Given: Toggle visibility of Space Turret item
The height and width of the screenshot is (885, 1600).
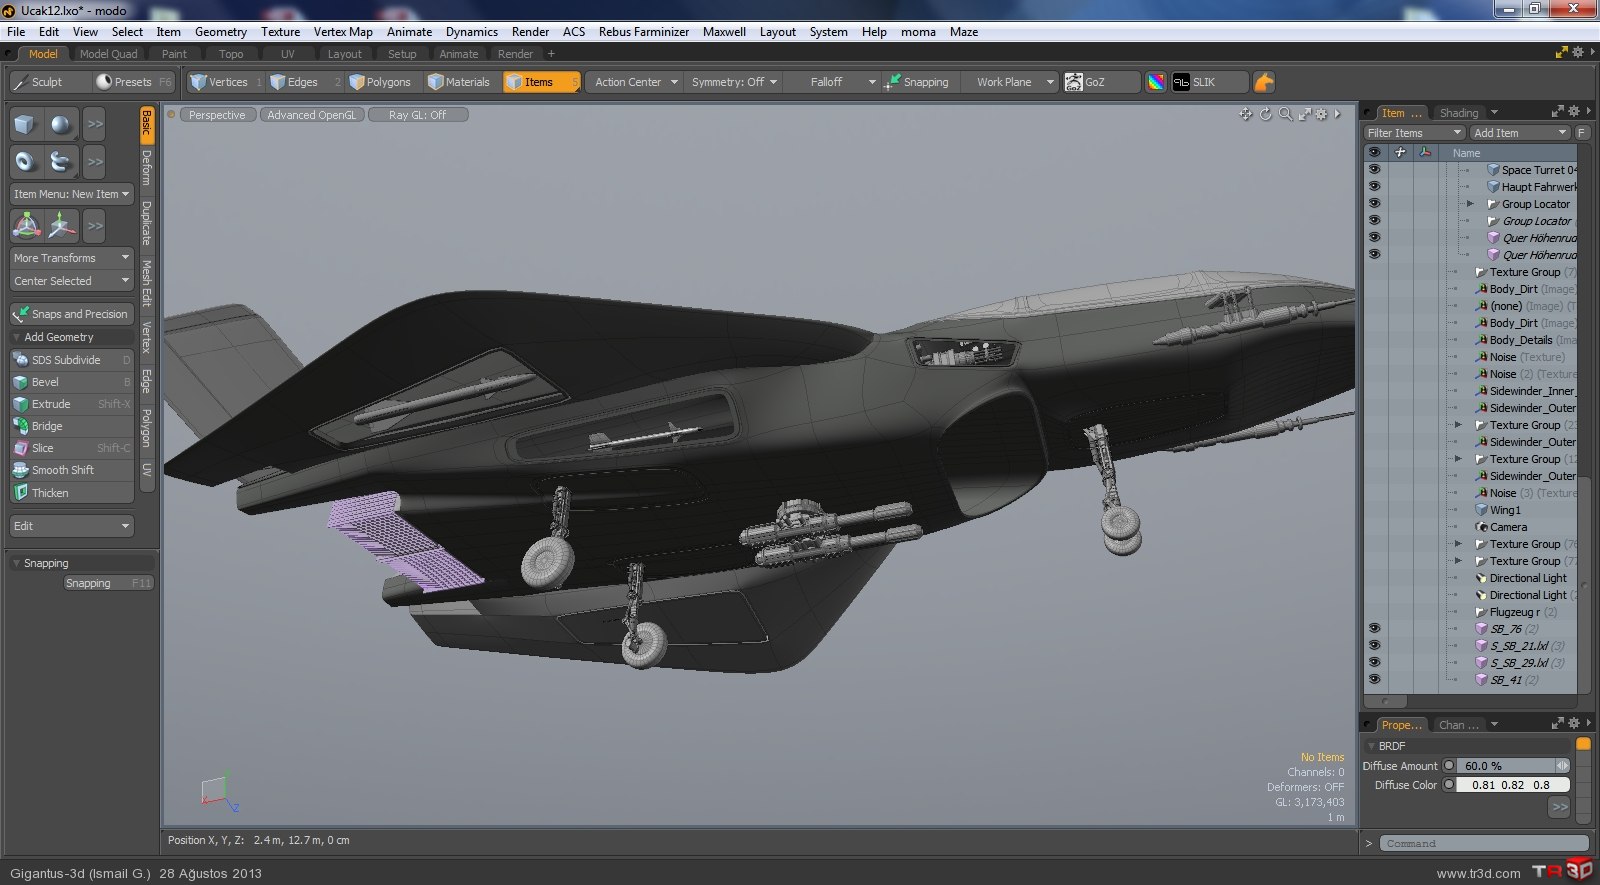Looking at the screenshot, I should tap(1374, 170).
